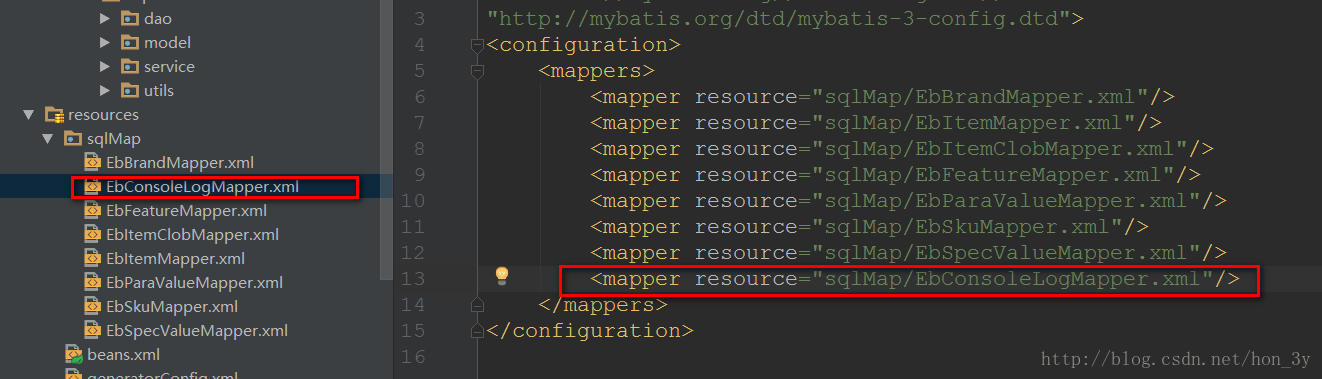The height and width of the screenshot is (379, 1322).
Task: Collapse the sqlMap folder arrow
Action: [47, 139]
